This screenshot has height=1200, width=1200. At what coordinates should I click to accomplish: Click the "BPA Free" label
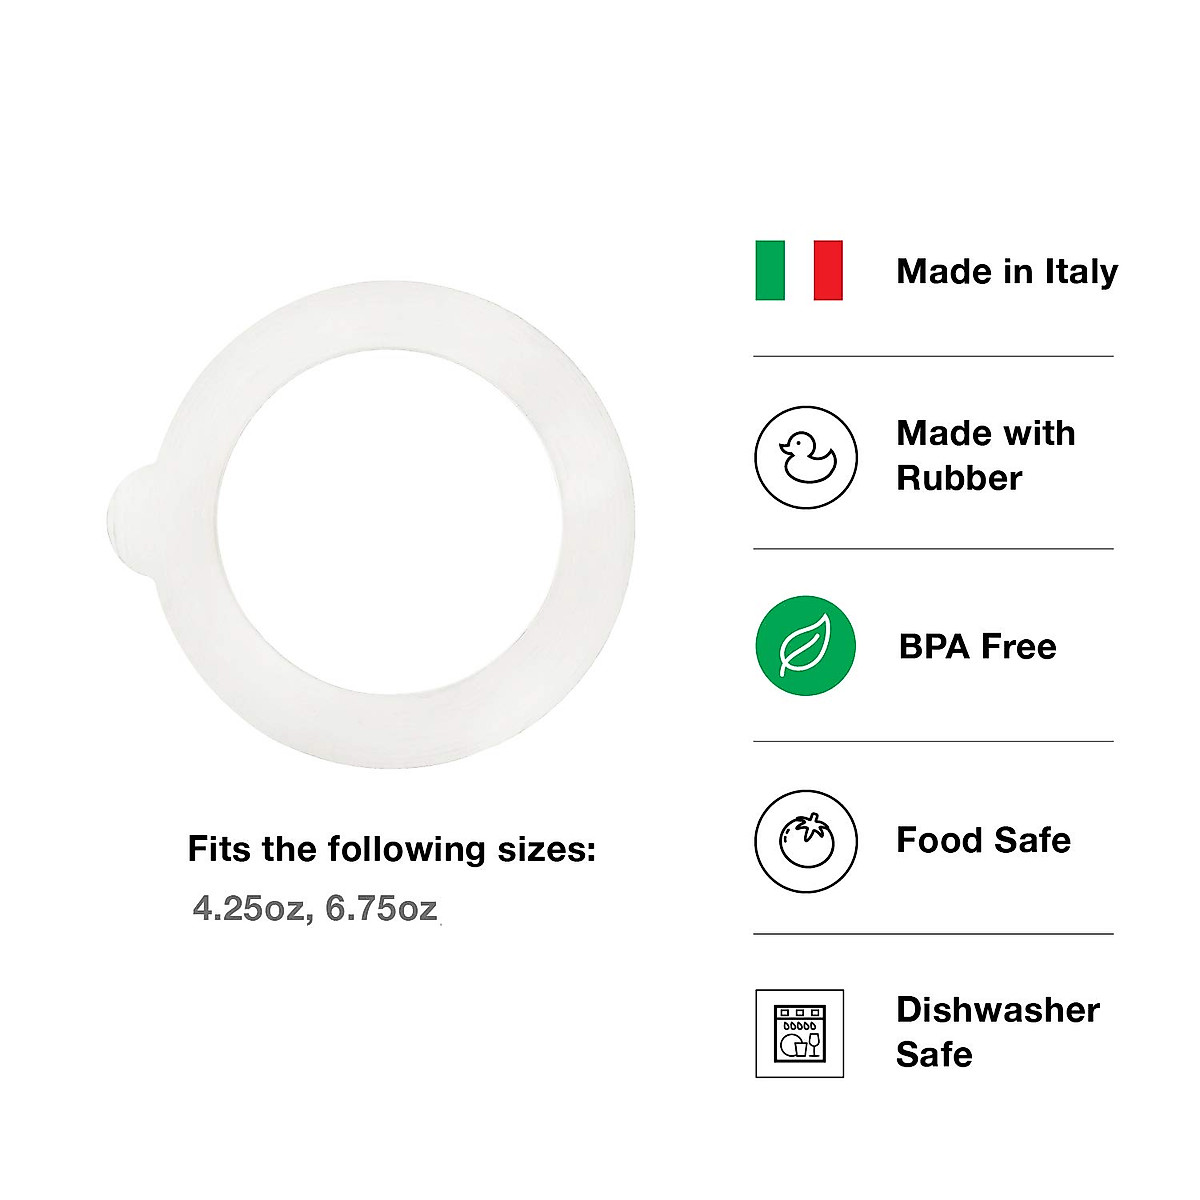click(977, 647)
